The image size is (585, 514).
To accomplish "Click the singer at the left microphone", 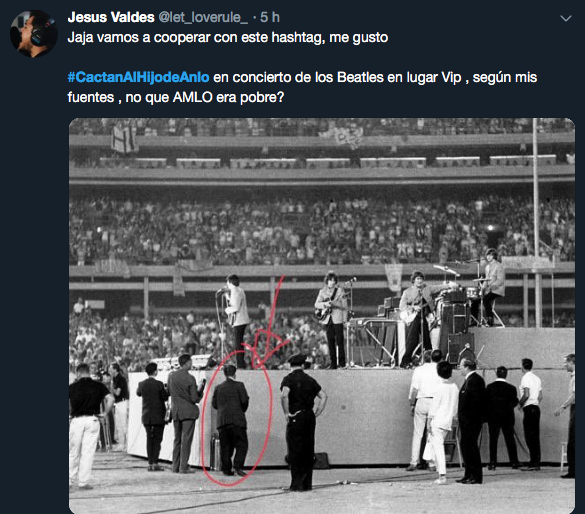I will [236, 321].
